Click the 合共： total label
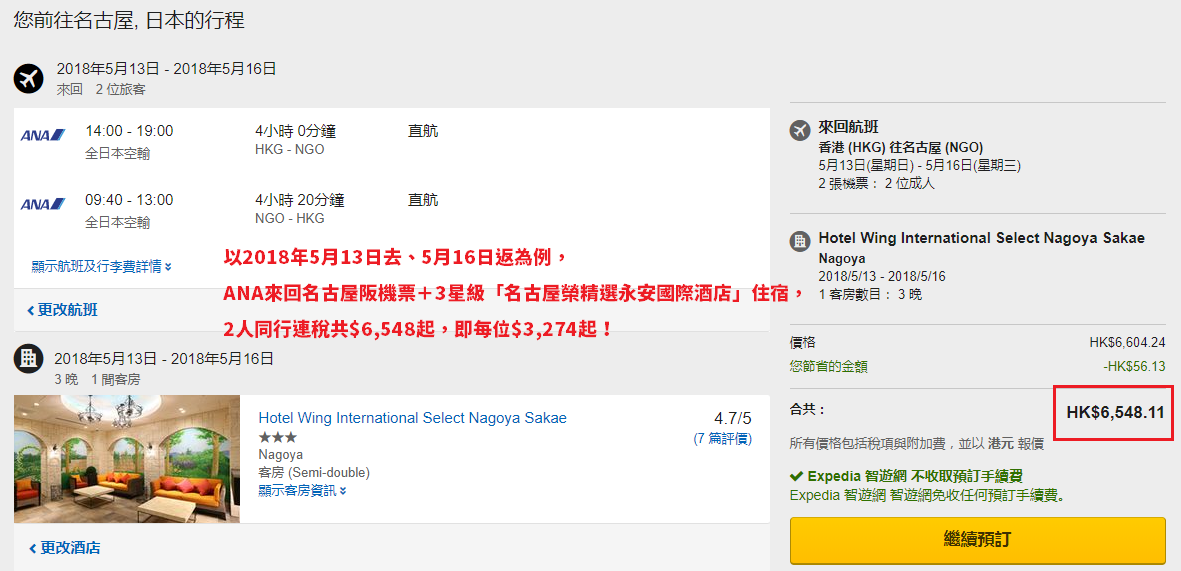Screen dimensions: 1181x571 pos(807,411)
